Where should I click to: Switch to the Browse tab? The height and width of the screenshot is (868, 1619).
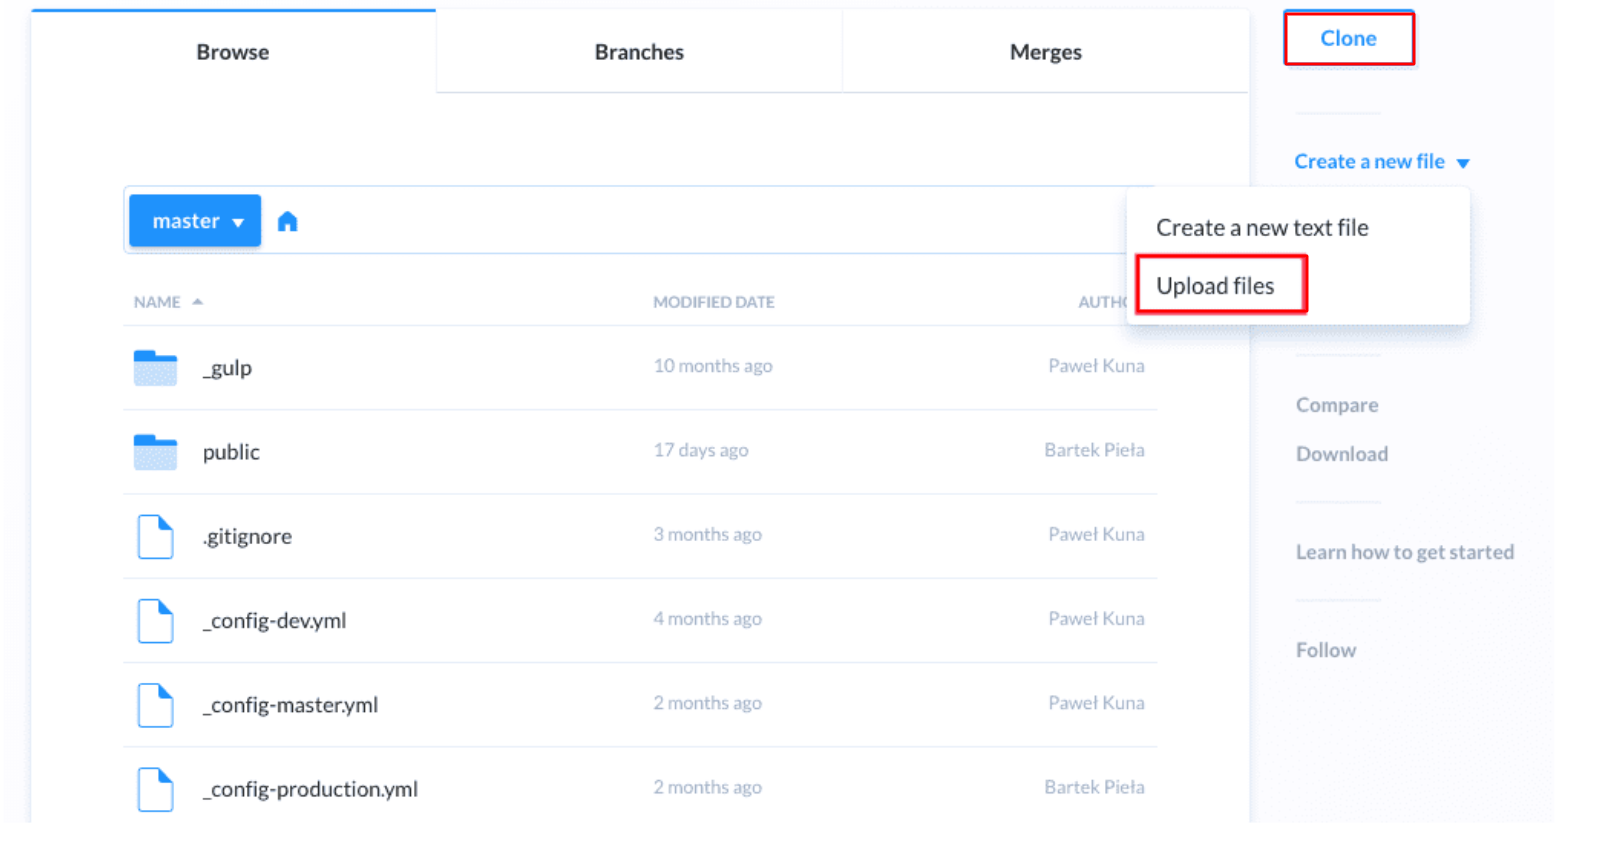pyautogui.click(x=233, y=52)
